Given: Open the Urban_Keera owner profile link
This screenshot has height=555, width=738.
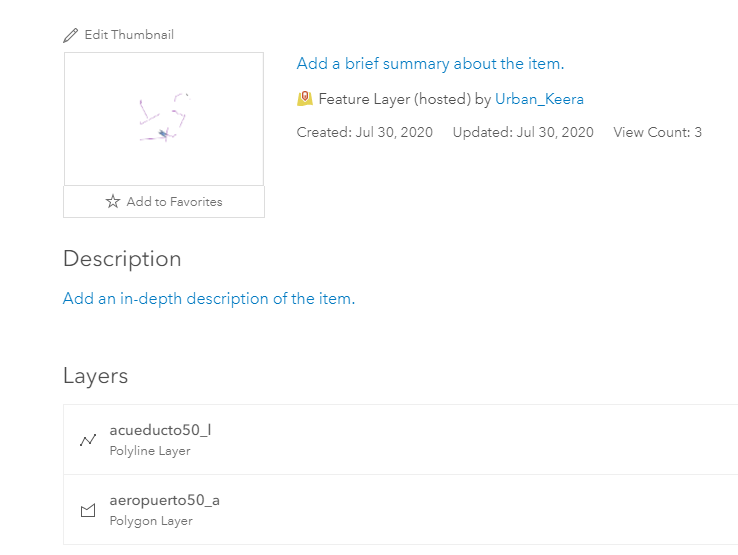Looking at the screenshot, I should (539, 99).
